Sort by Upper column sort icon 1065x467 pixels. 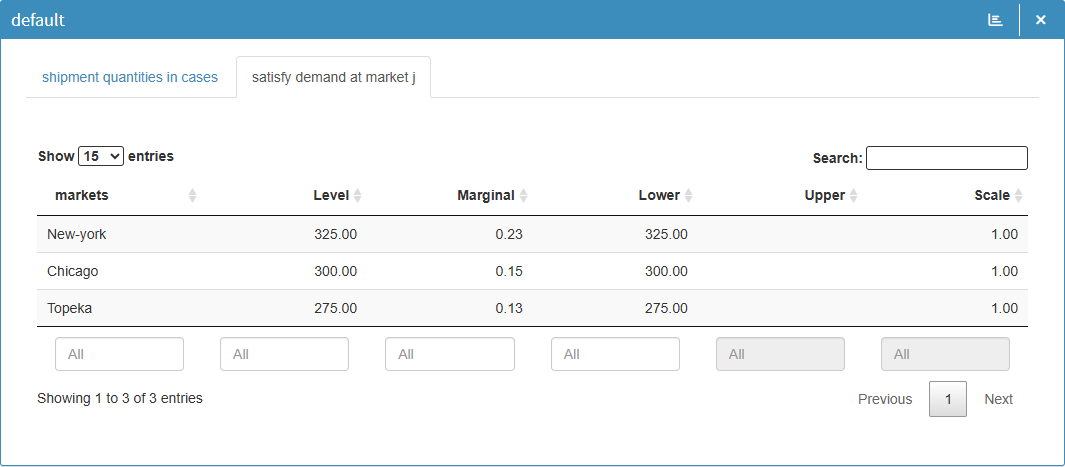click(x=853, y=196)
